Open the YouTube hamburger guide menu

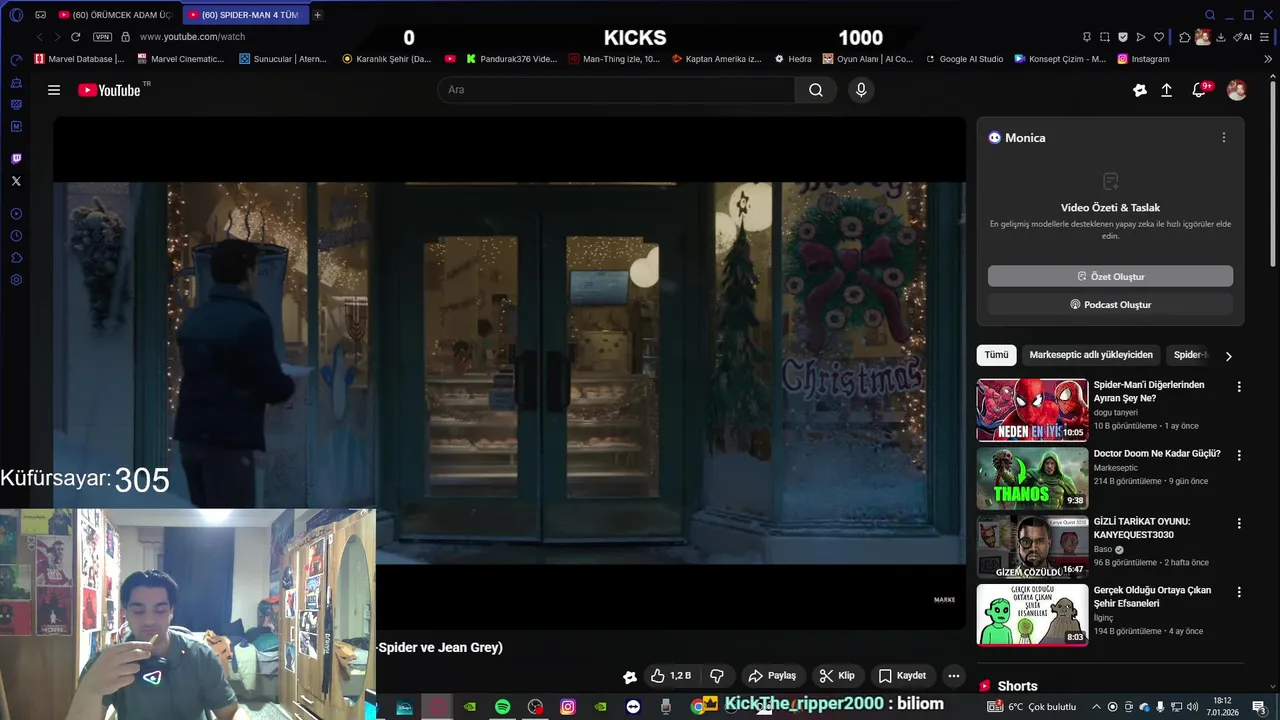coord(54,90)
